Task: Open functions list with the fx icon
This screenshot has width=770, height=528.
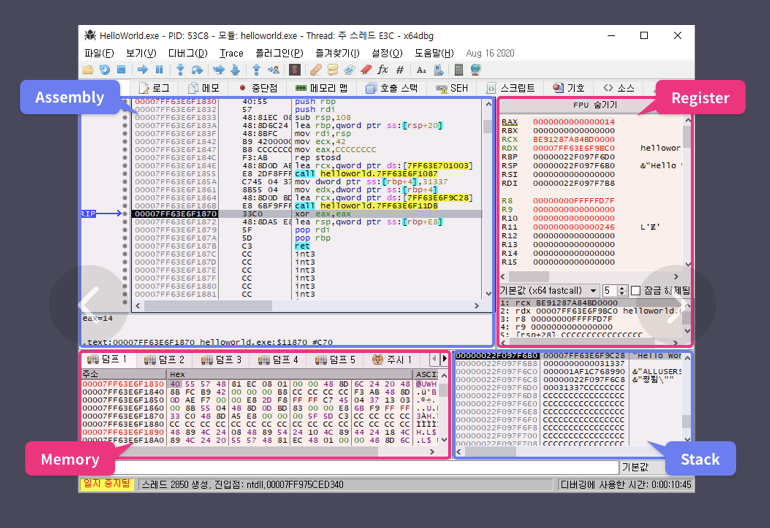Action: point(383,70)
